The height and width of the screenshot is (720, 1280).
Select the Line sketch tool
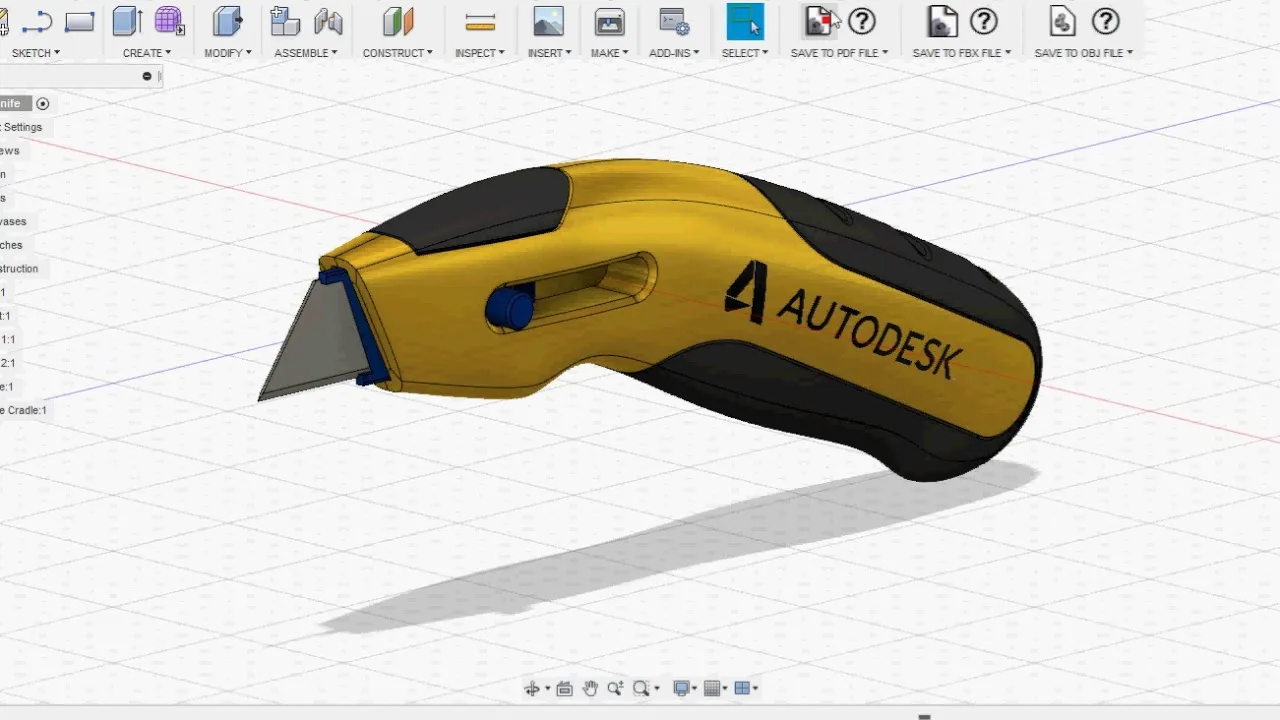point(38,21)
